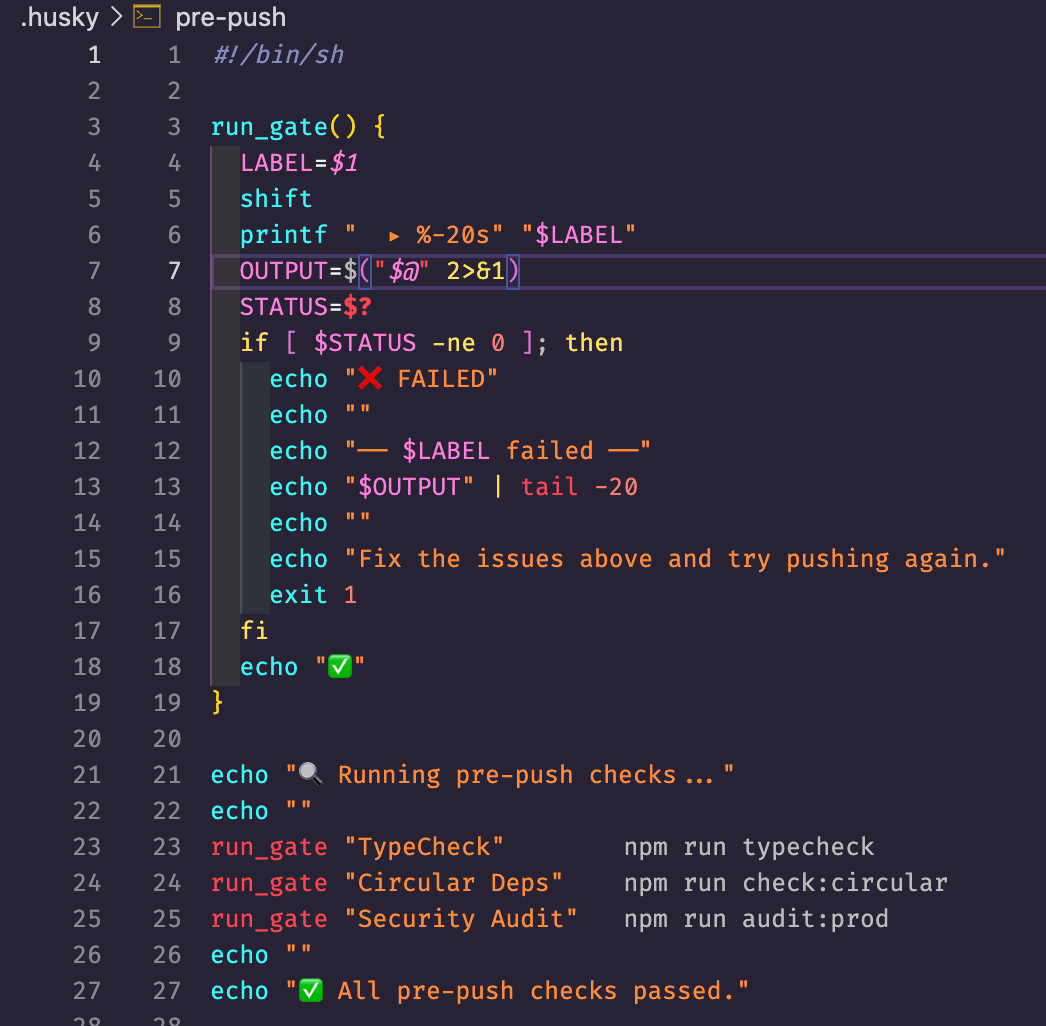Click the green checkmark emoji on line 27
1046x1026 pixels.
(311, 991)
